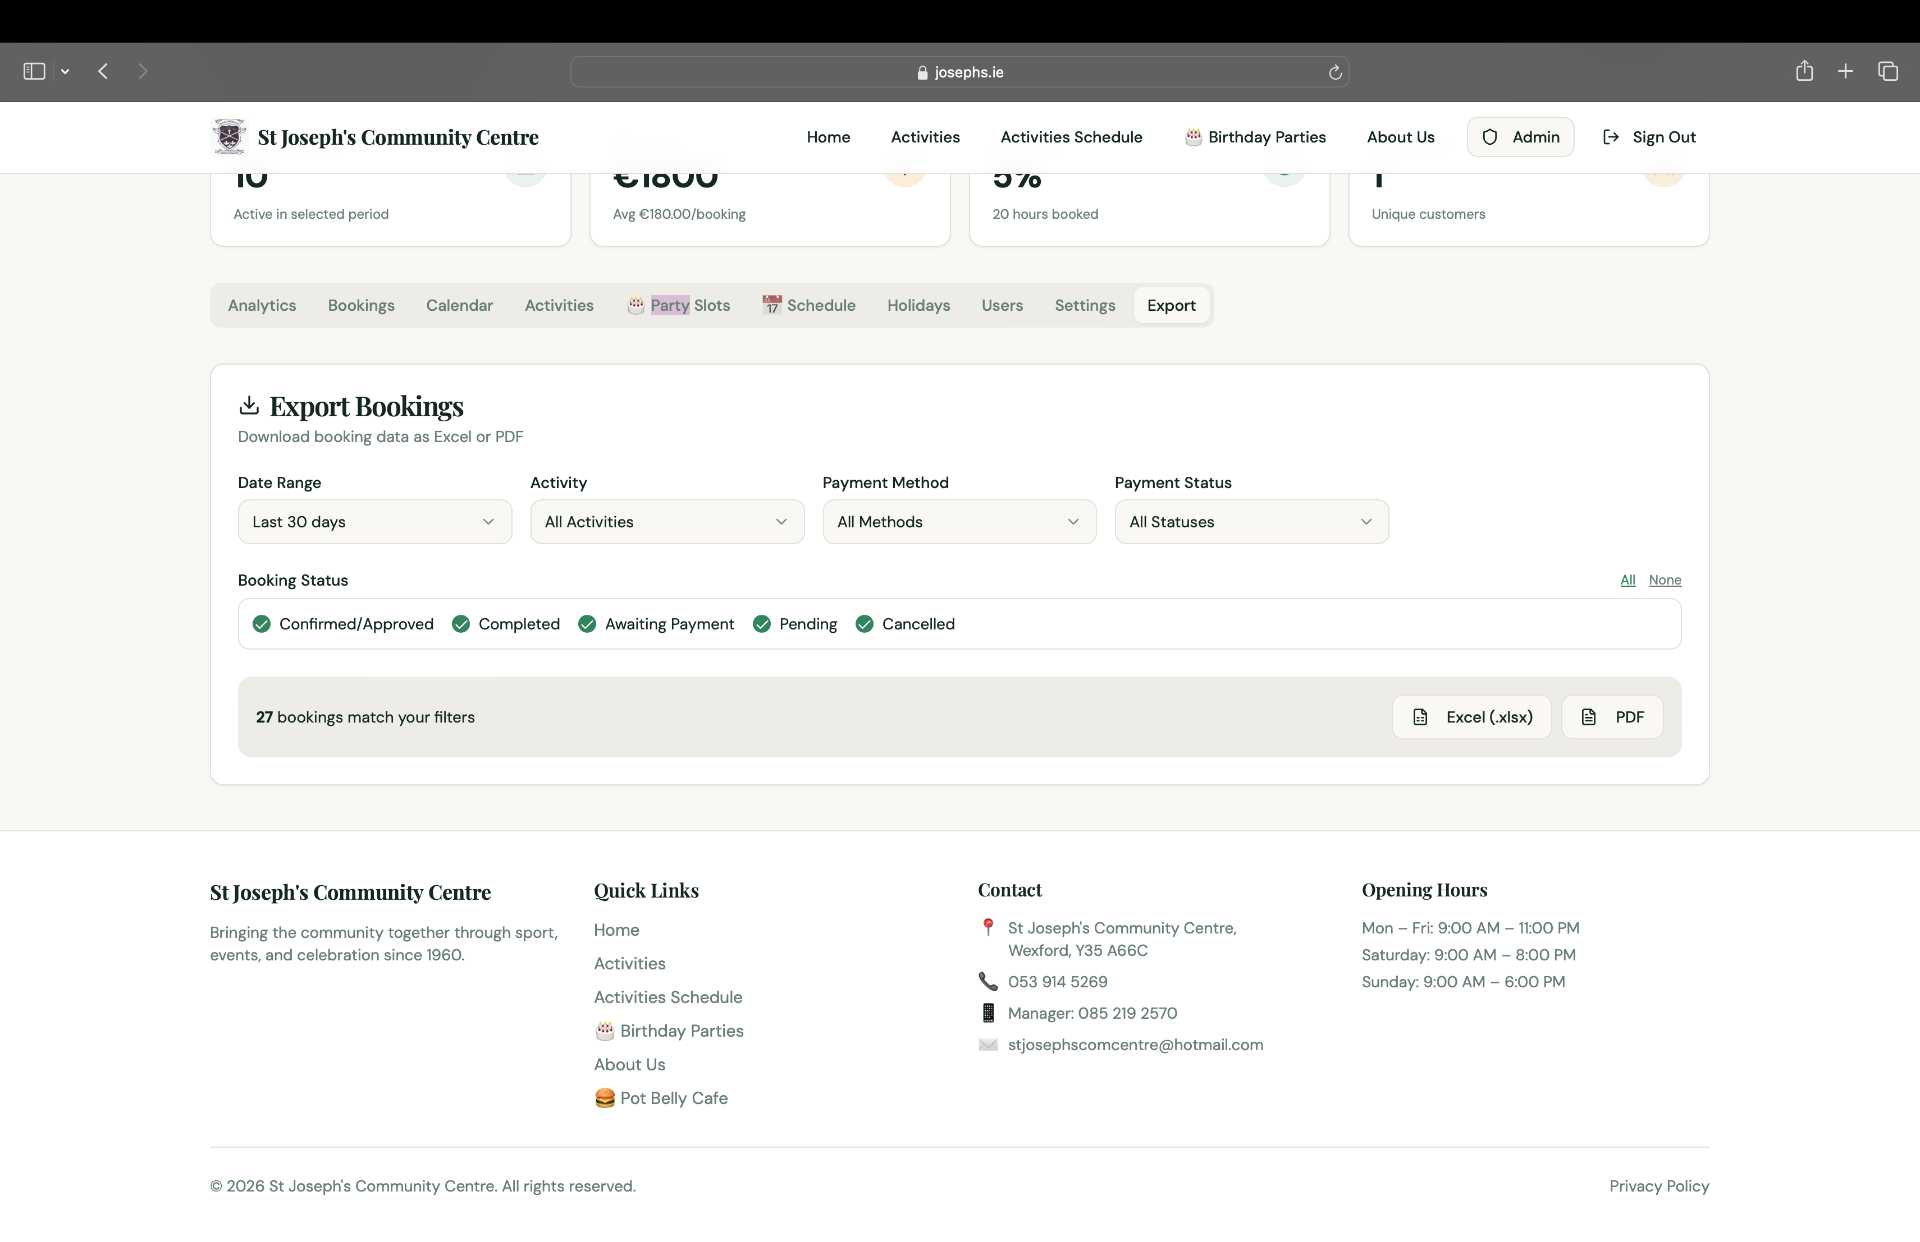This screenshot has width=1920, height=1242.
Task: Click the '20 hours booked' stat text
Action: tap(1045, 214)
